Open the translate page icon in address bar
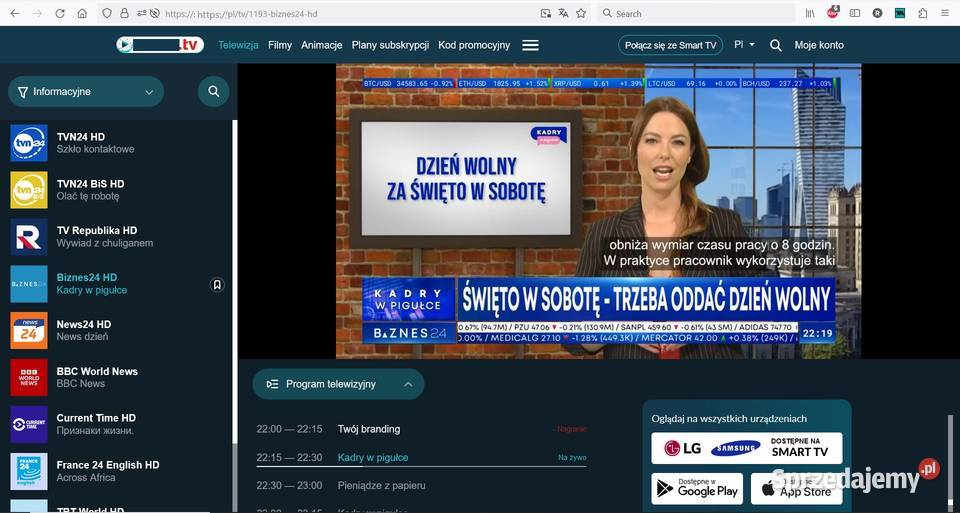Viewport: 960px width, 513px height. tap(563, 13)
